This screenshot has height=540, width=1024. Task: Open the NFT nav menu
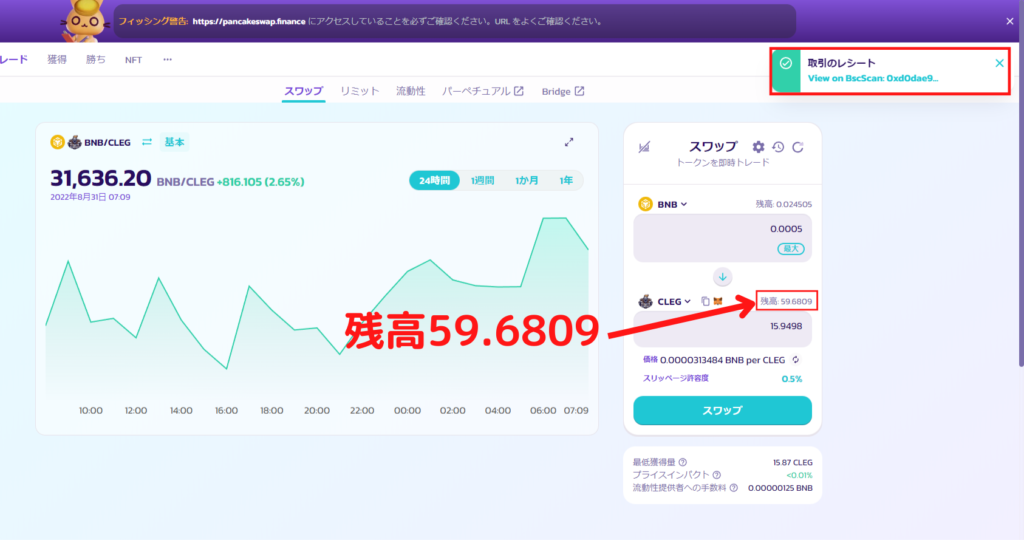[133, 59]
